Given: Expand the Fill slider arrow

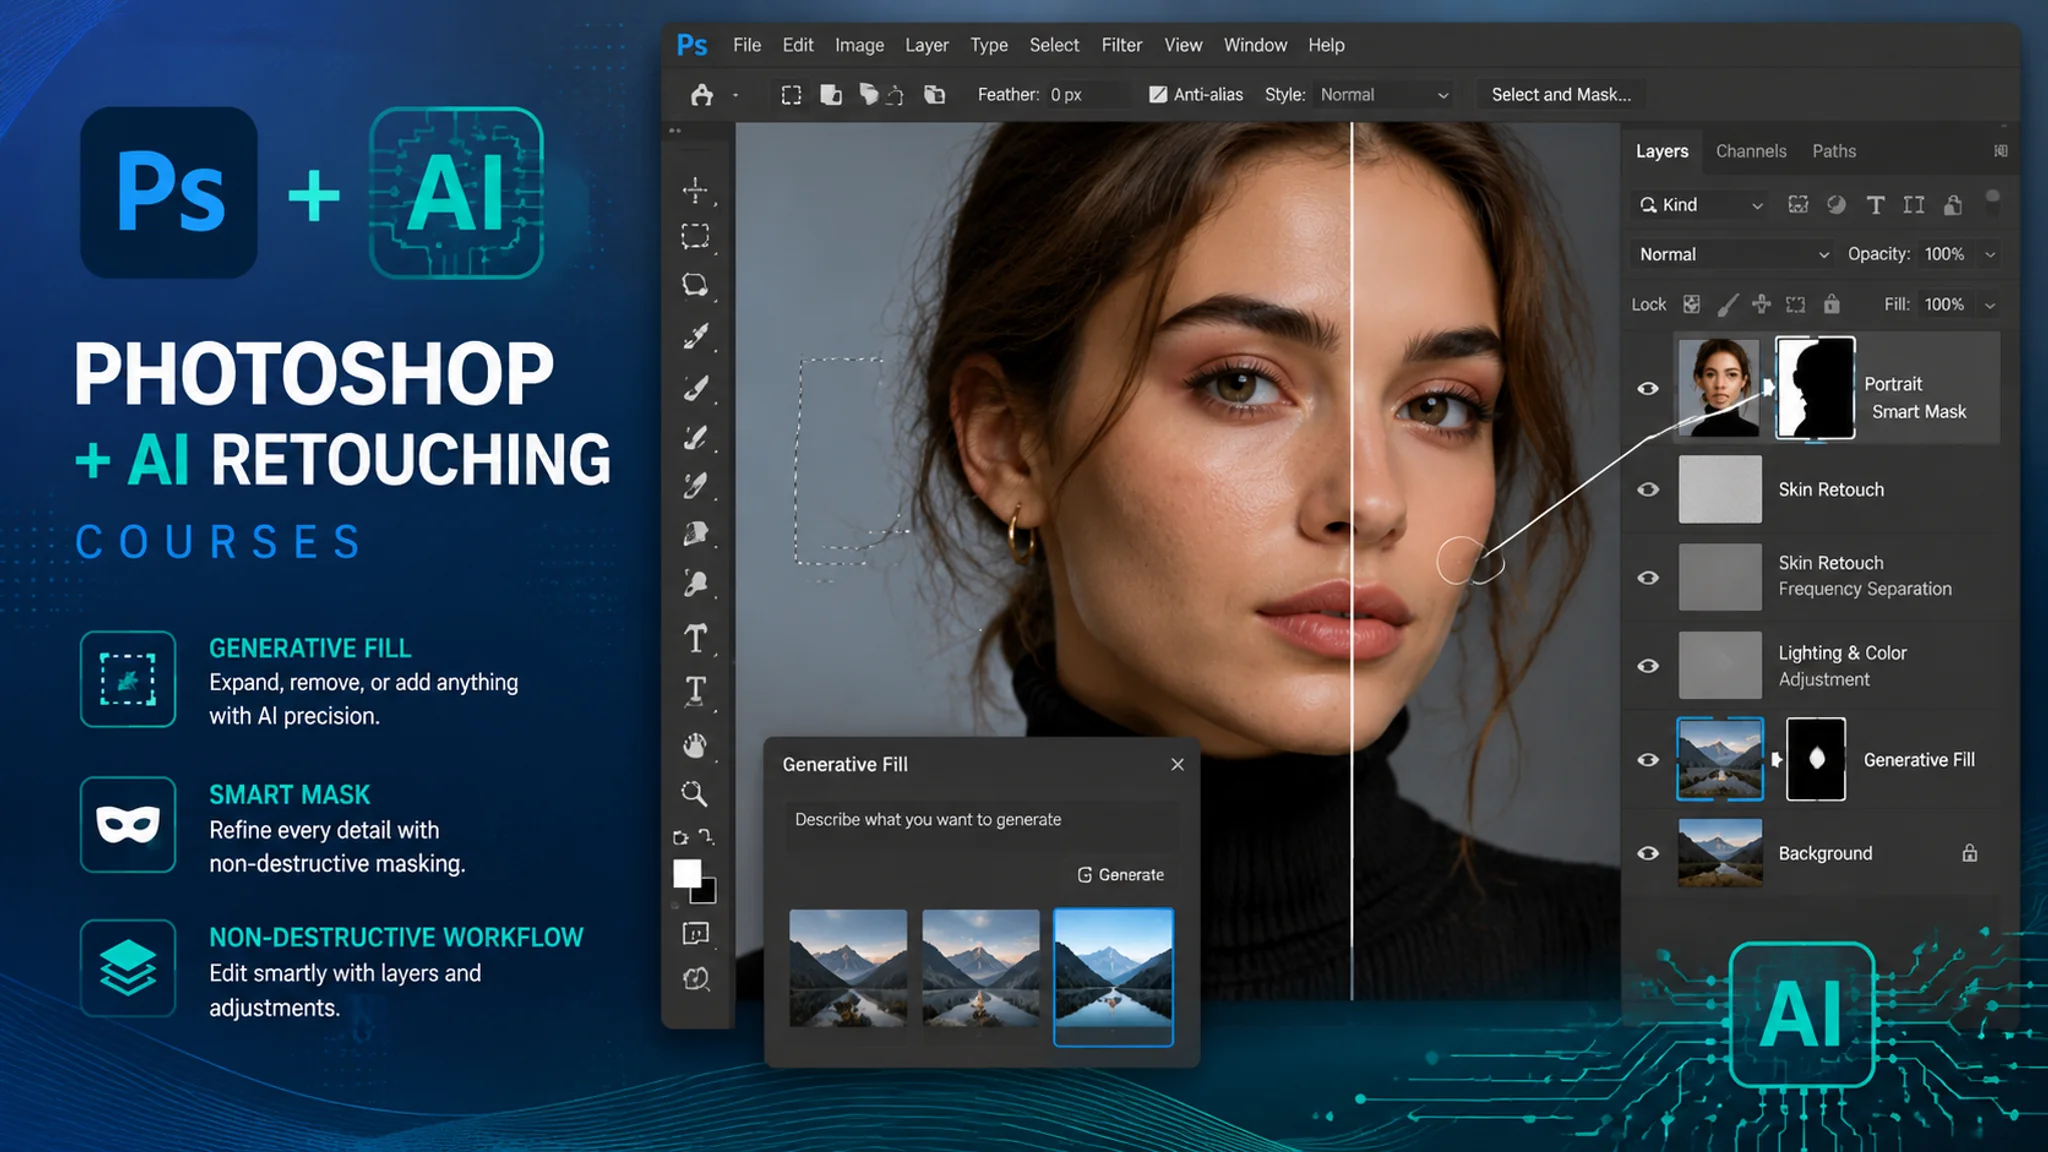Looking at the screenshot, I should pyautogui.click(x=1990, y=305).
